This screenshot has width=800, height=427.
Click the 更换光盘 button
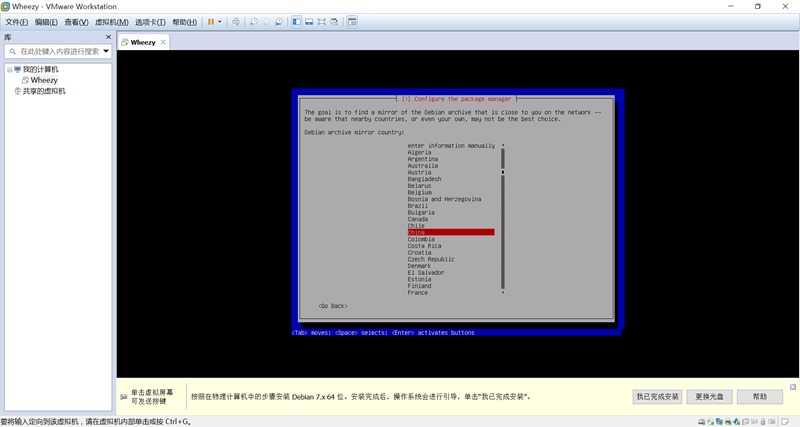709,396
